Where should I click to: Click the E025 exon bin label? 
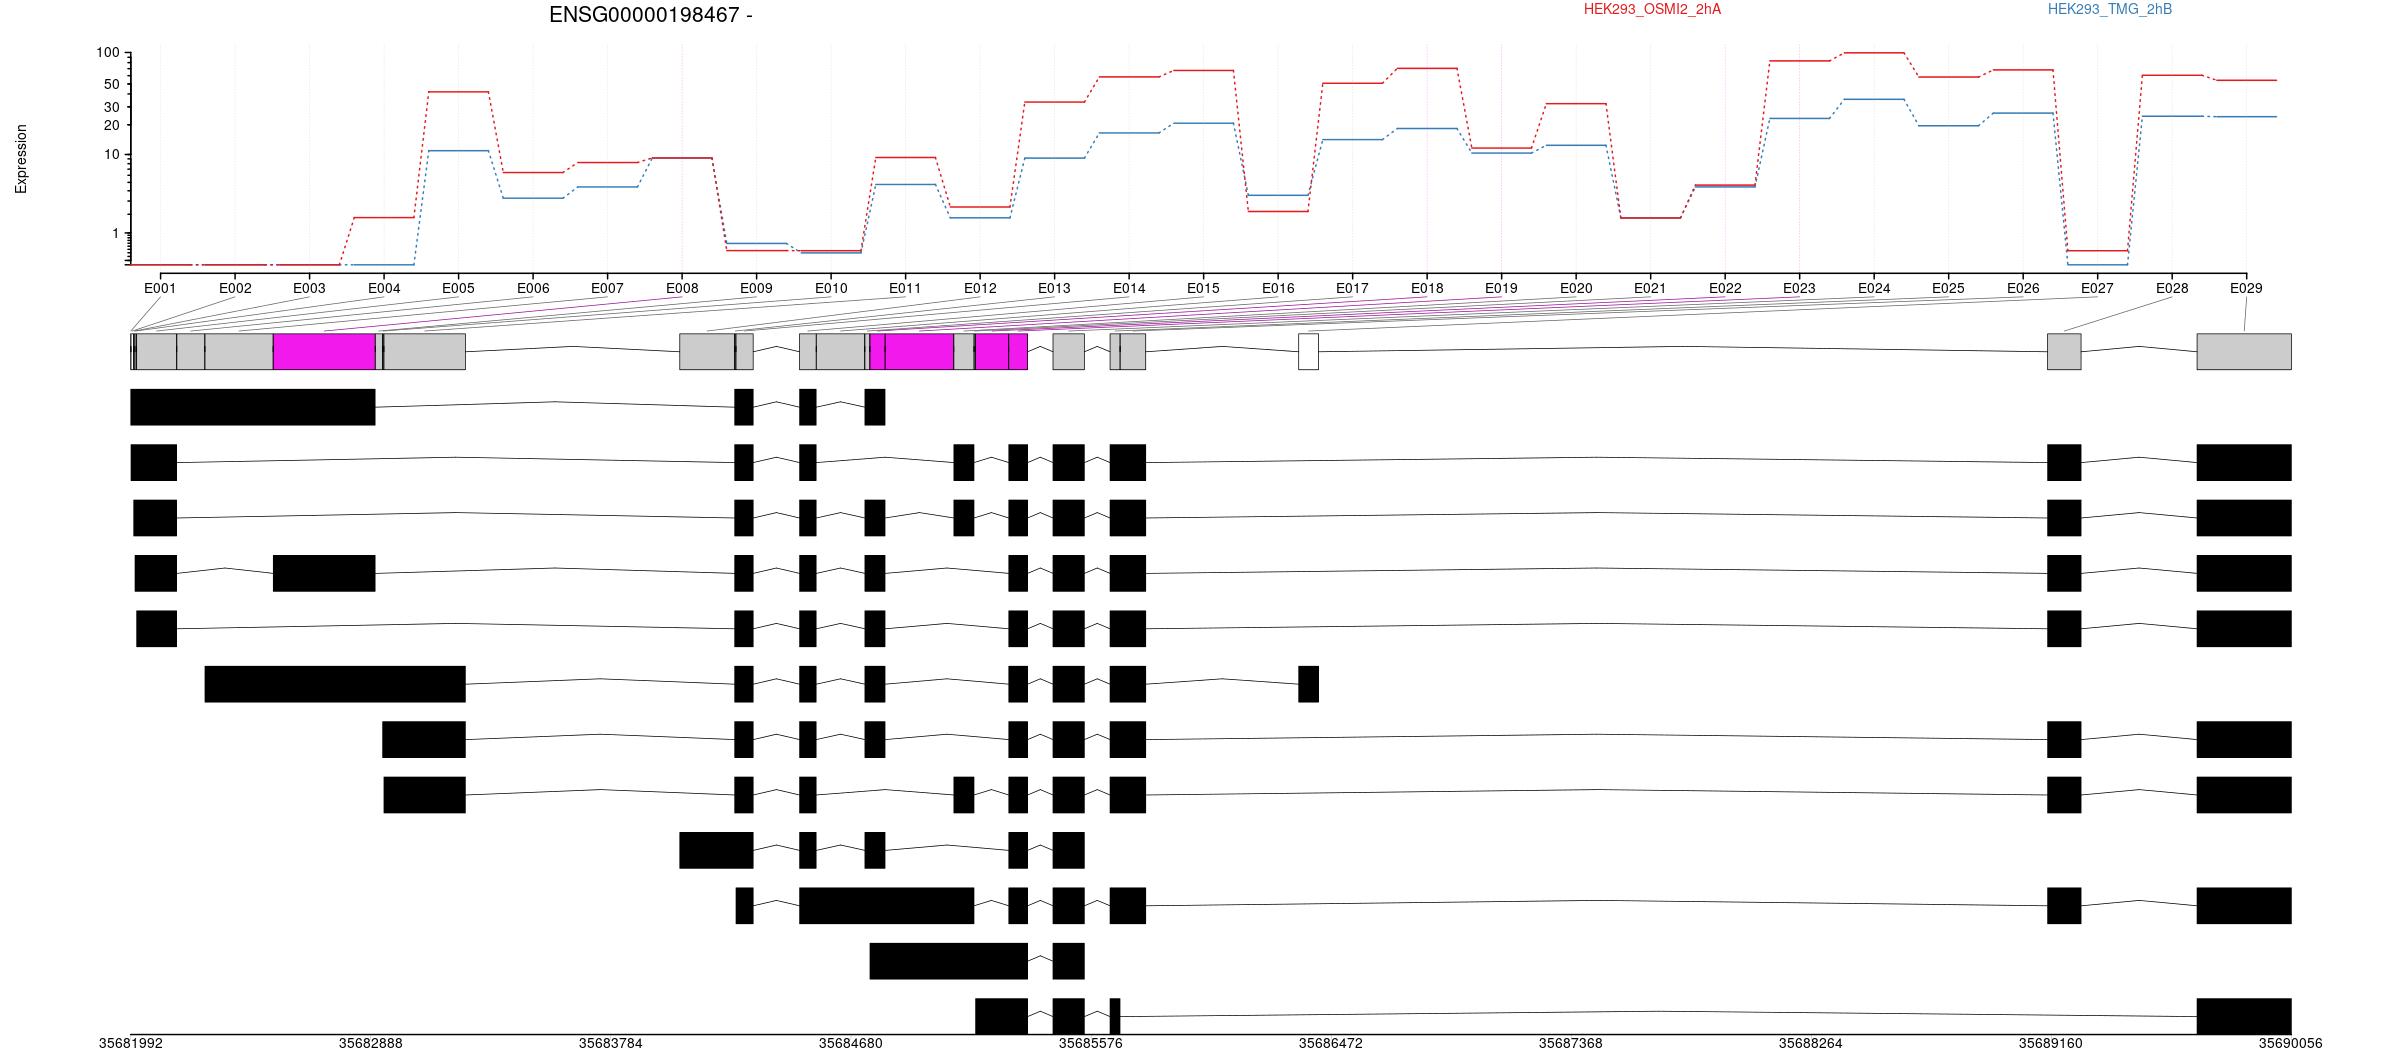coord(1948,288)
